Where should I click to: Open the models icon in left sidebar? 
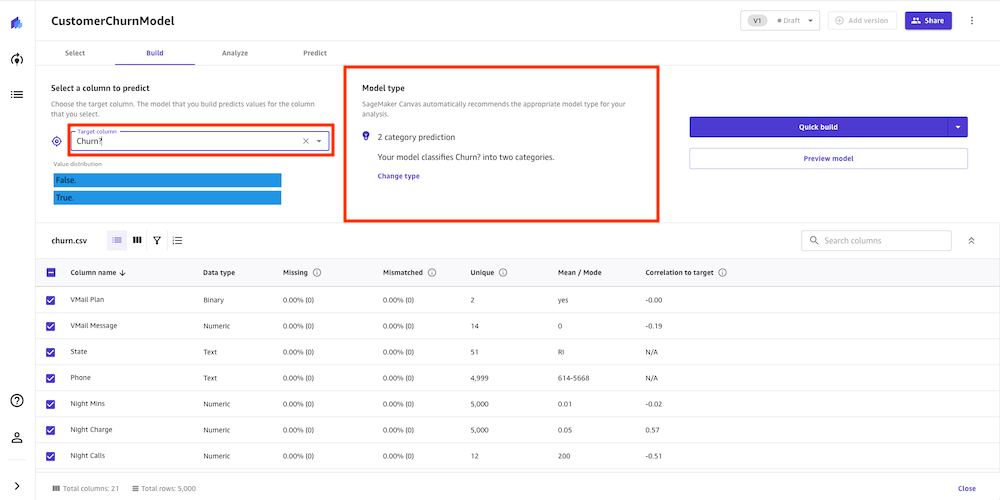coord(17,59)
